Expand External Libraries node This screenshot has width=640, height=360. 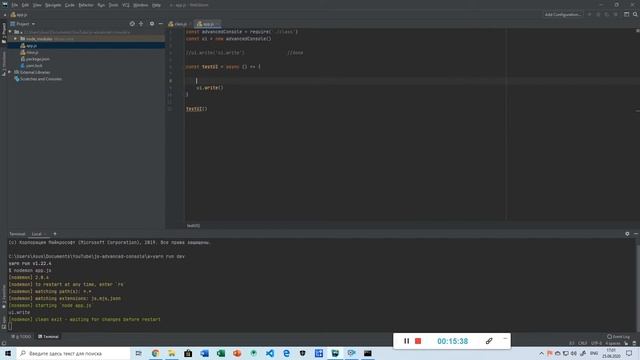click(10, 72)
